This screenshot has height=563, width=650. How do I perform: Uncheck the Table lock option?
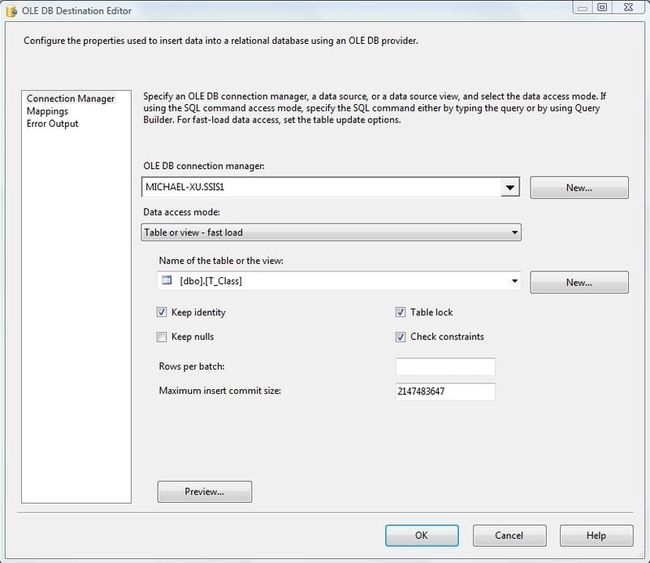point(400,312)
